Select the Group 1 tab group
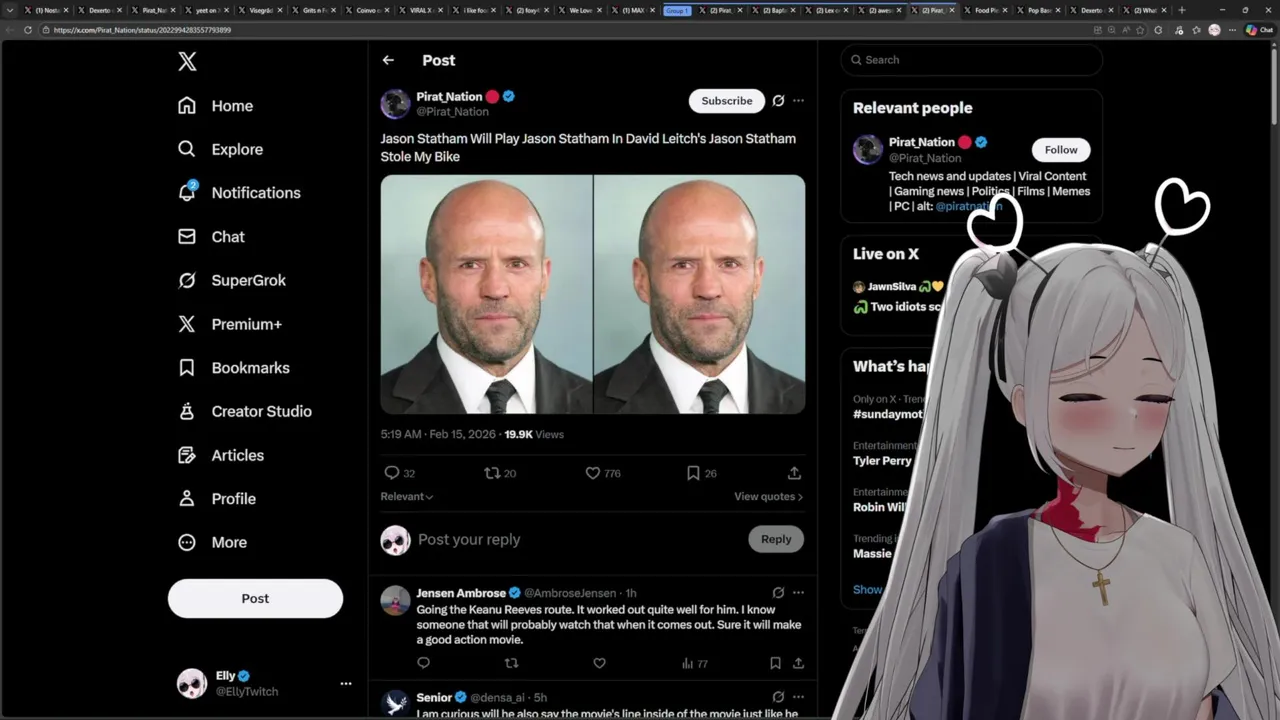 pyautogui.click(x=677, y=10)
